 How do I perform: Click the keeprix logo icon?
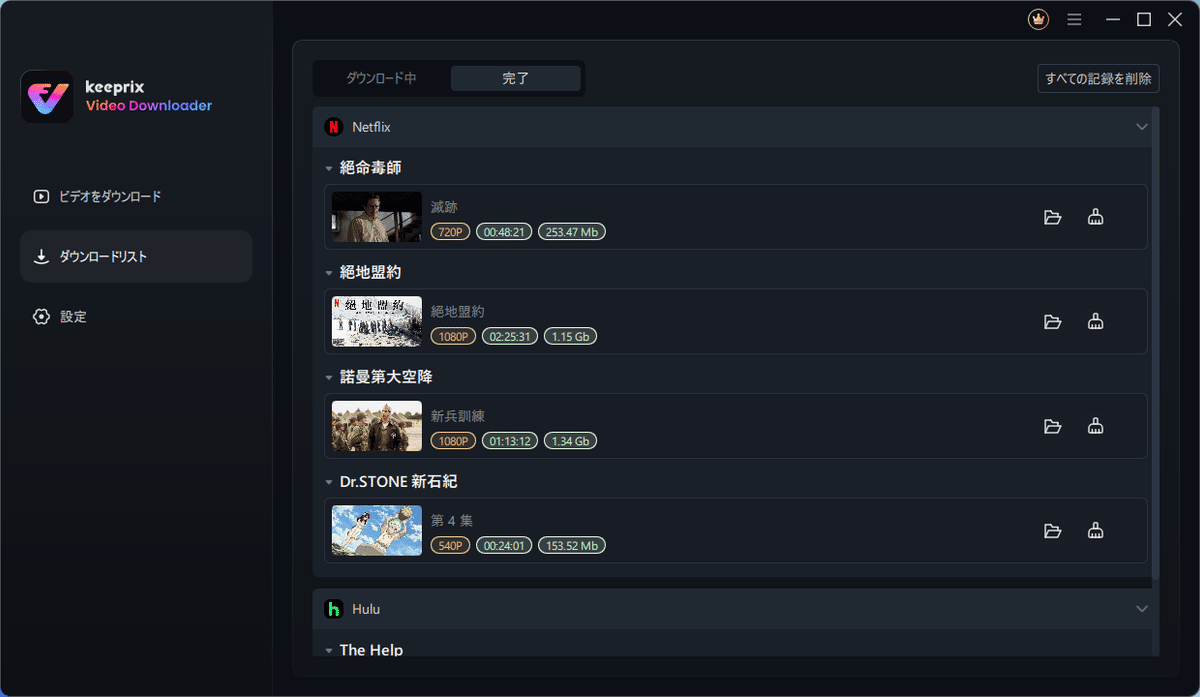[x=47, y=97]
